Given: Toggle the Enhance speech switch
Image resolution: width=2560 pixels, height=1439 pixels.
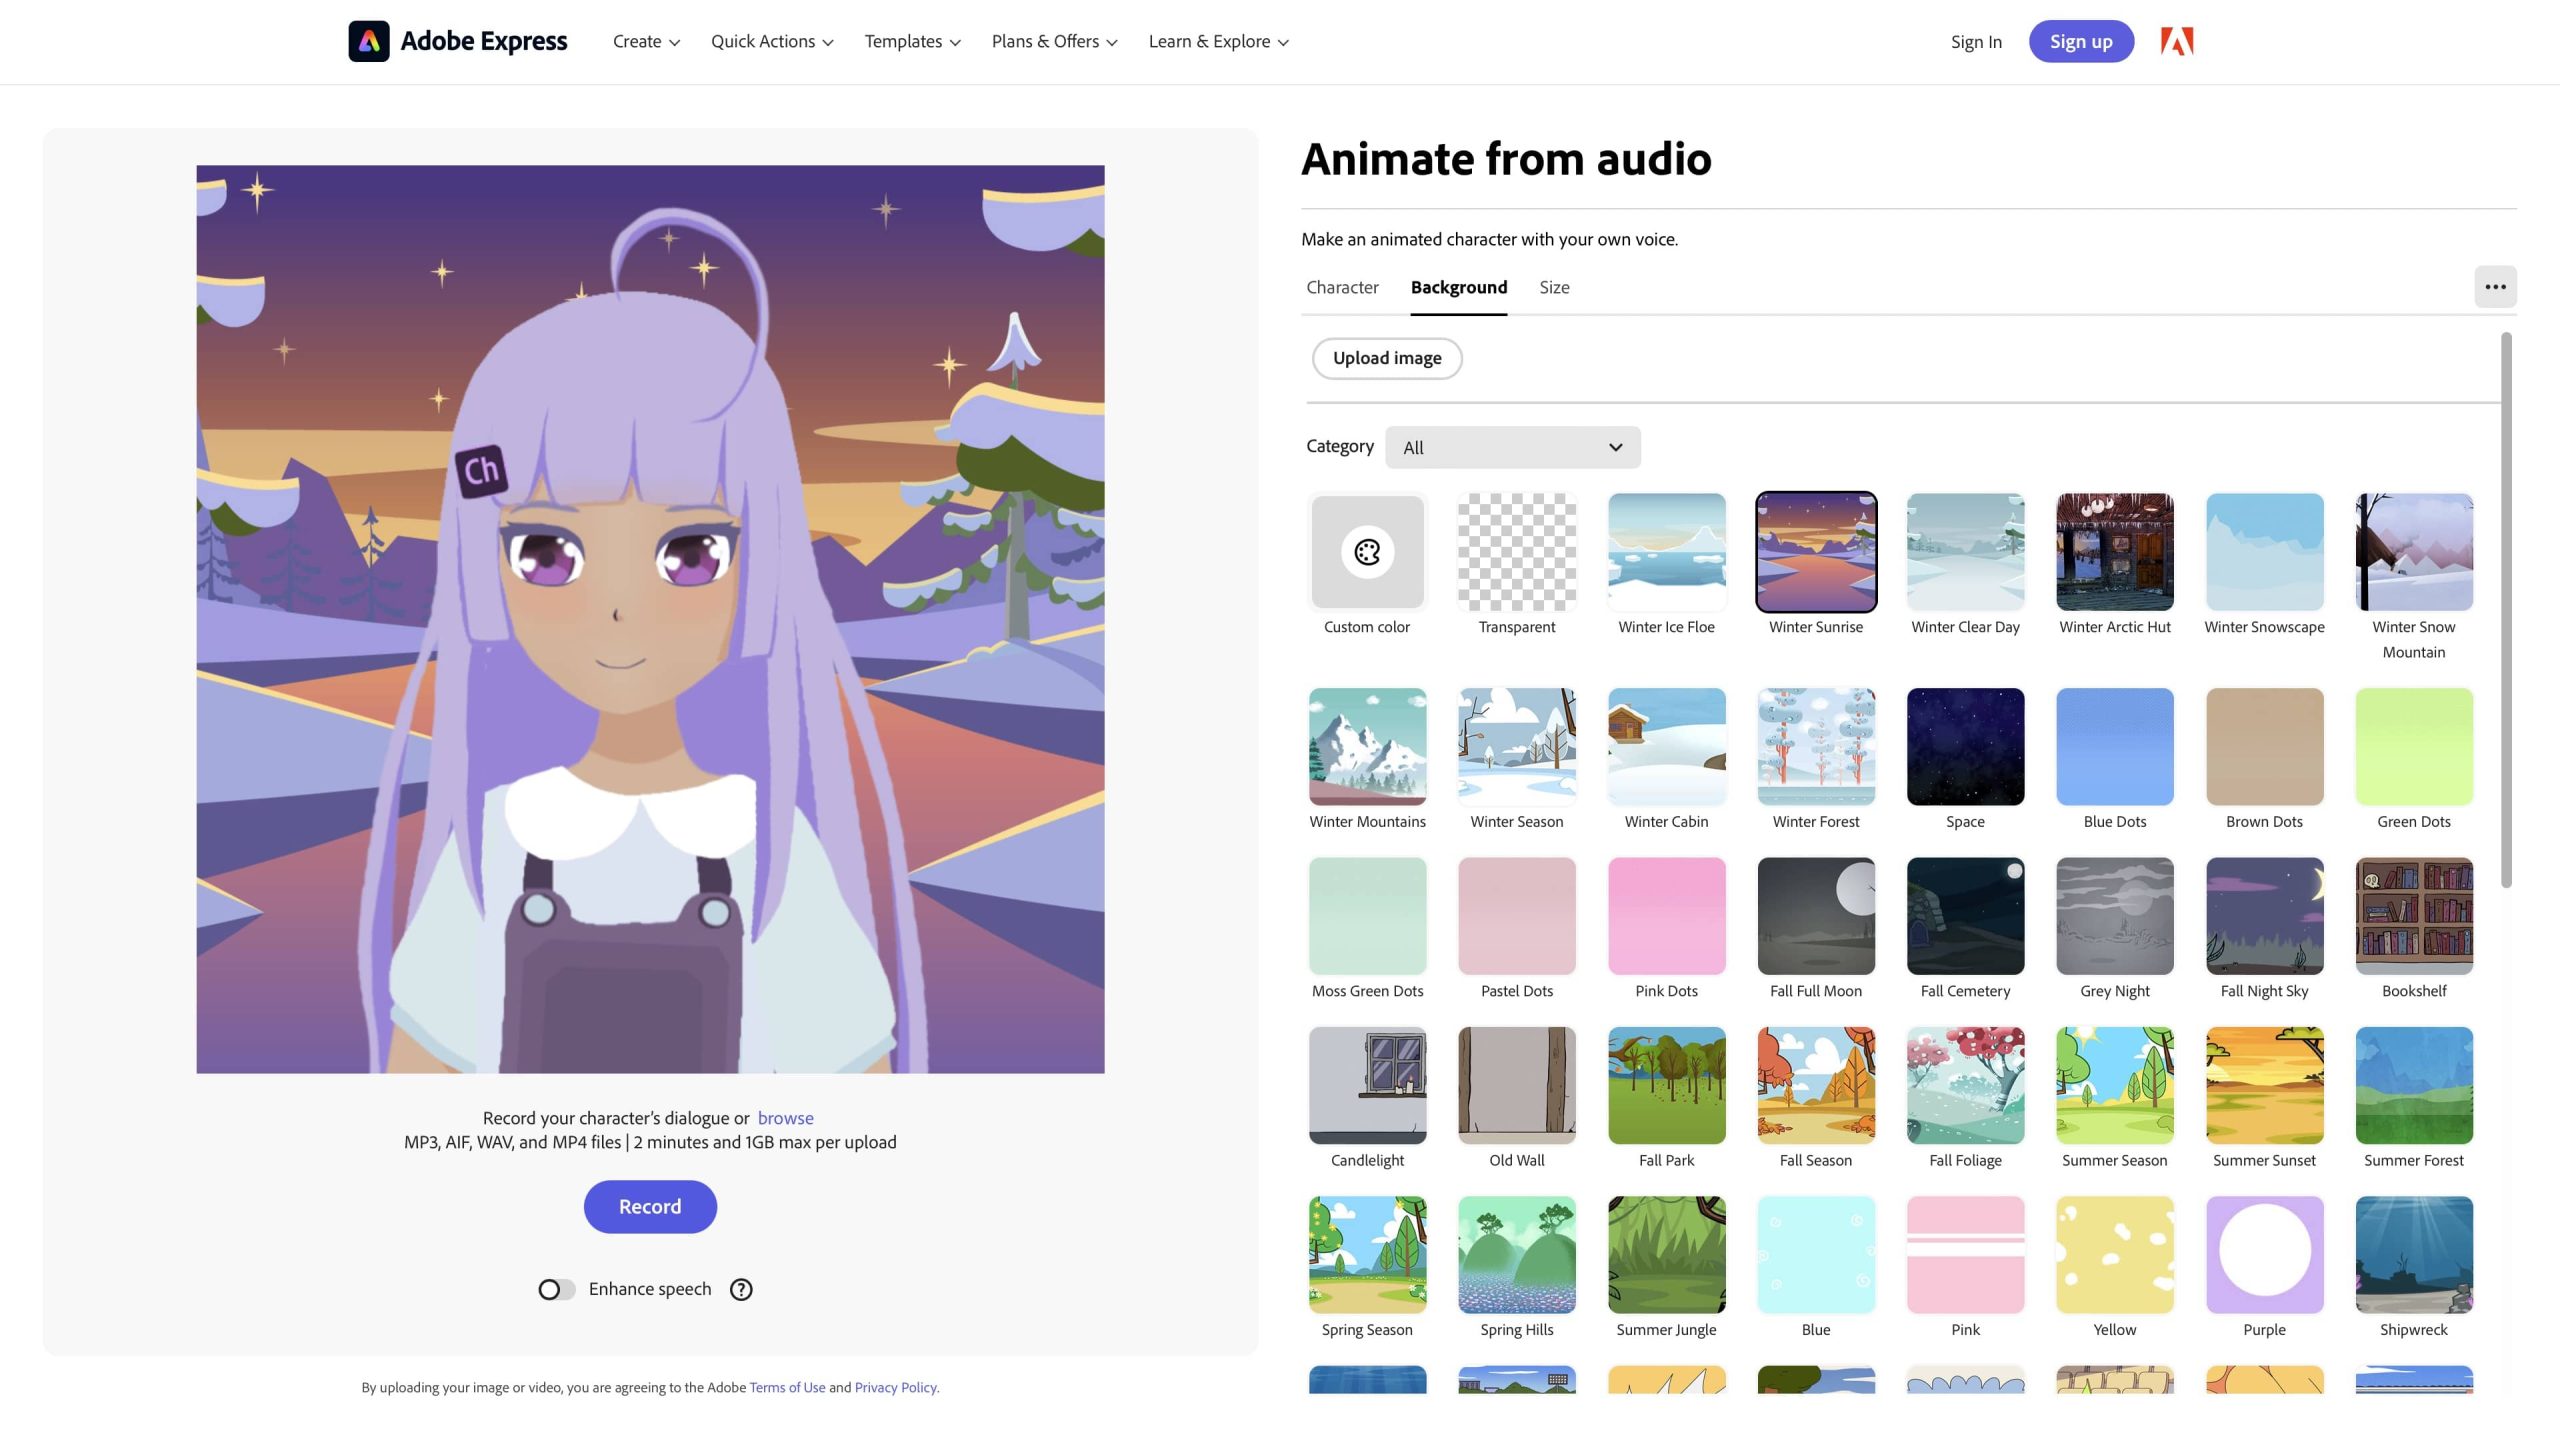Looking at the screenshot, I should [556, 1289].
